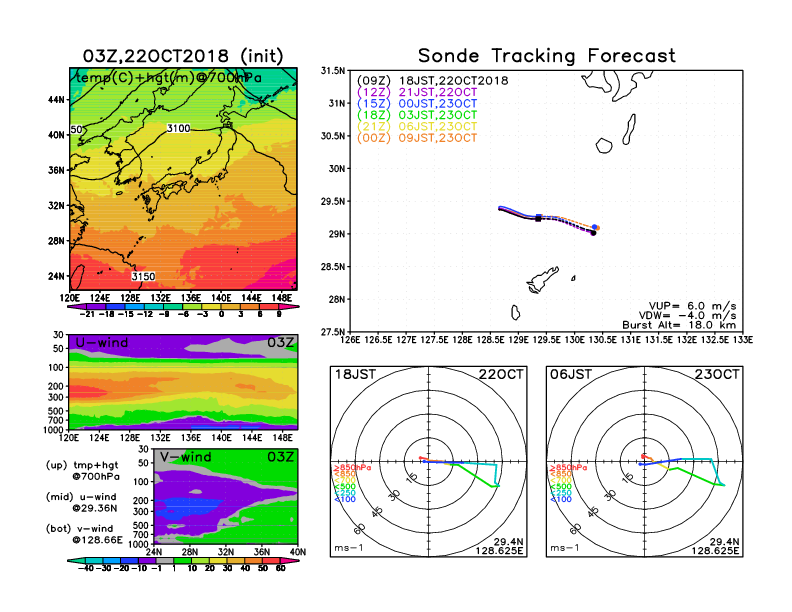Viewport: 792px width, 612px height.
Task: Click '<500' legend in 06JST hodograph
Action: (561, 486)
